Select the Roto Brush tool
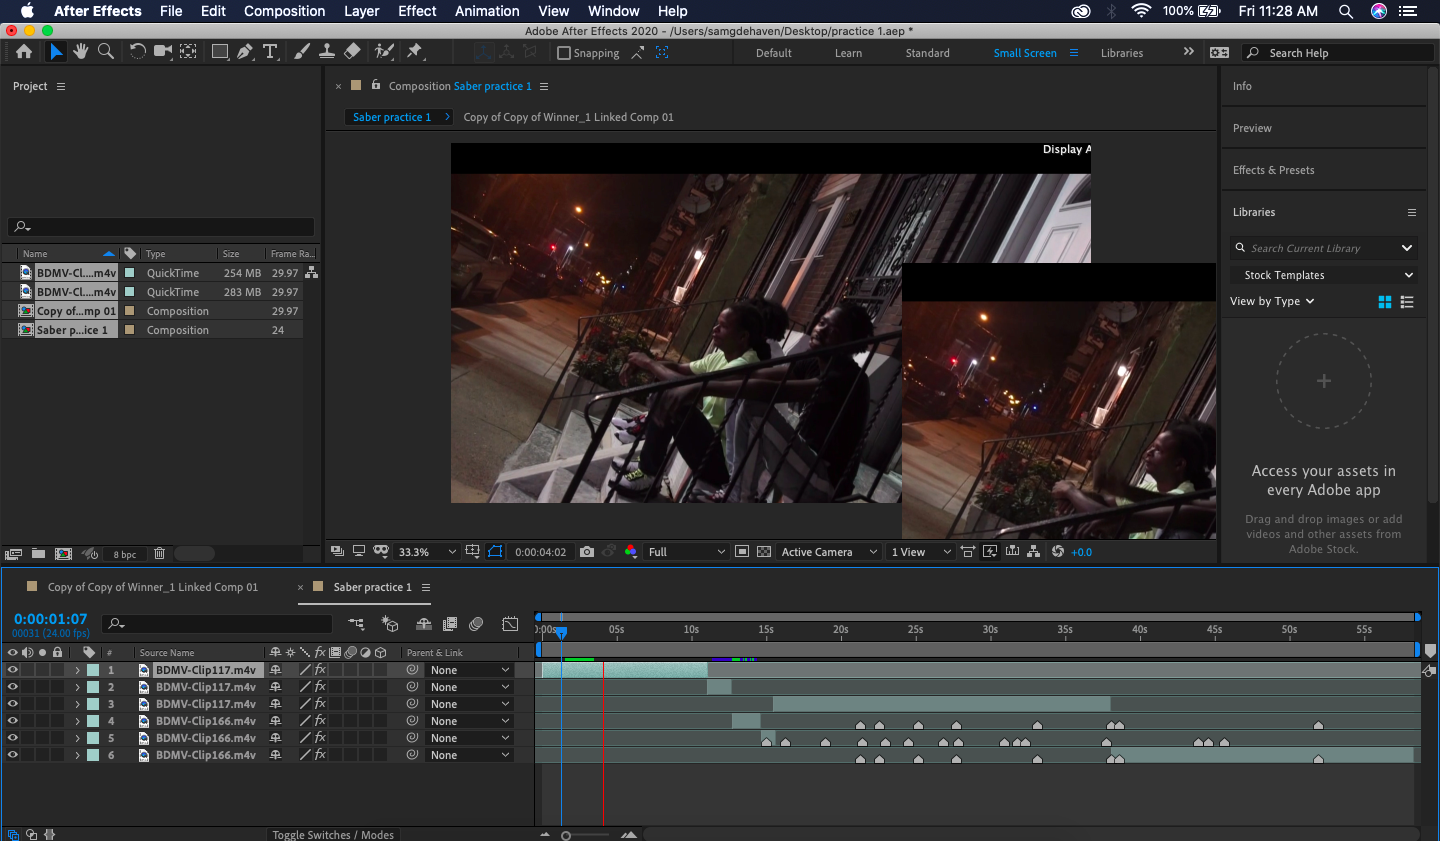This screenshot has height=841, width=1440. click(x=384, y=51)
